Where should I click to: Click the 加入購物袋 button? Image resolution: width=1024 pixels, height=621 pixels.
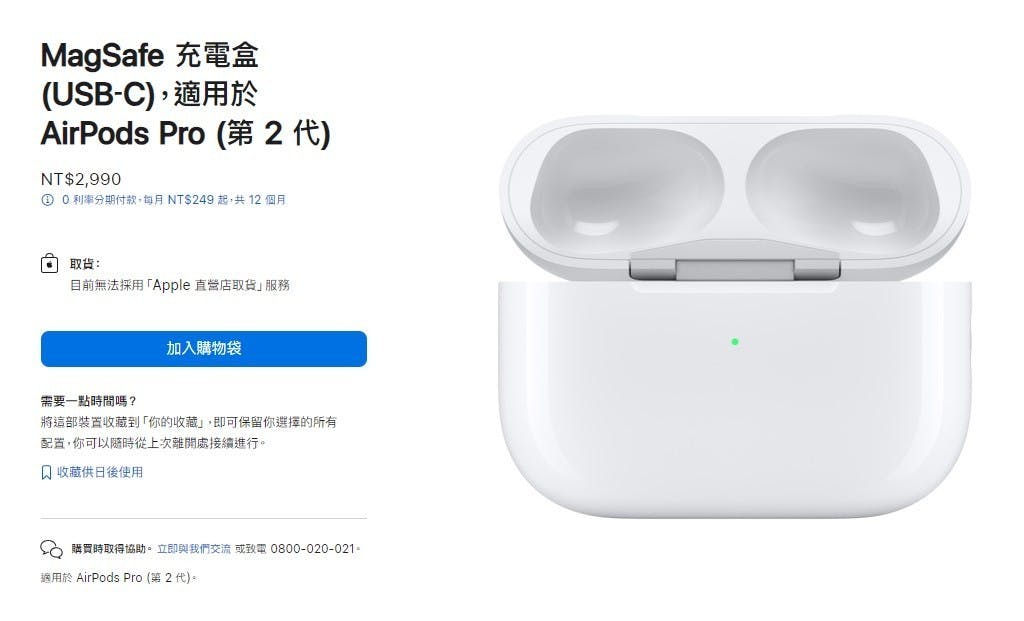(x=204, y=349)
